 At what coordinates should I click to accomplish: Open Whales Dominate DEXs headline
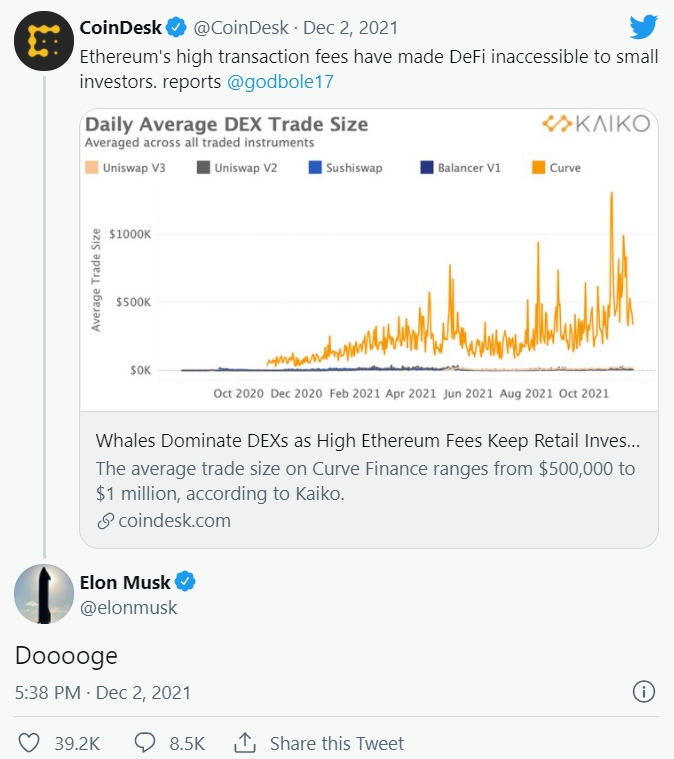368,440
